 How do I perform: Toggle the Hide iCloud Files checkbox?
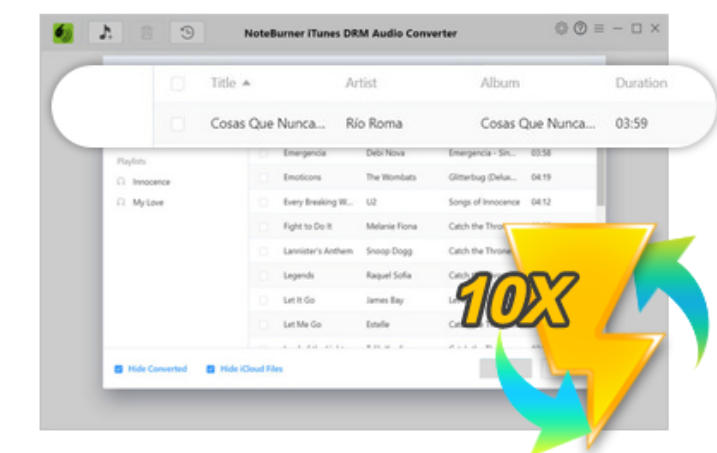[211, 369]
